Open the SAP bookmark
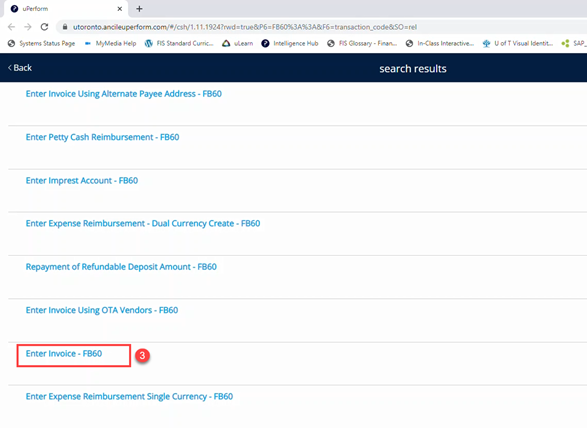Viewport: 587px width, 428px height. (574, 43)
